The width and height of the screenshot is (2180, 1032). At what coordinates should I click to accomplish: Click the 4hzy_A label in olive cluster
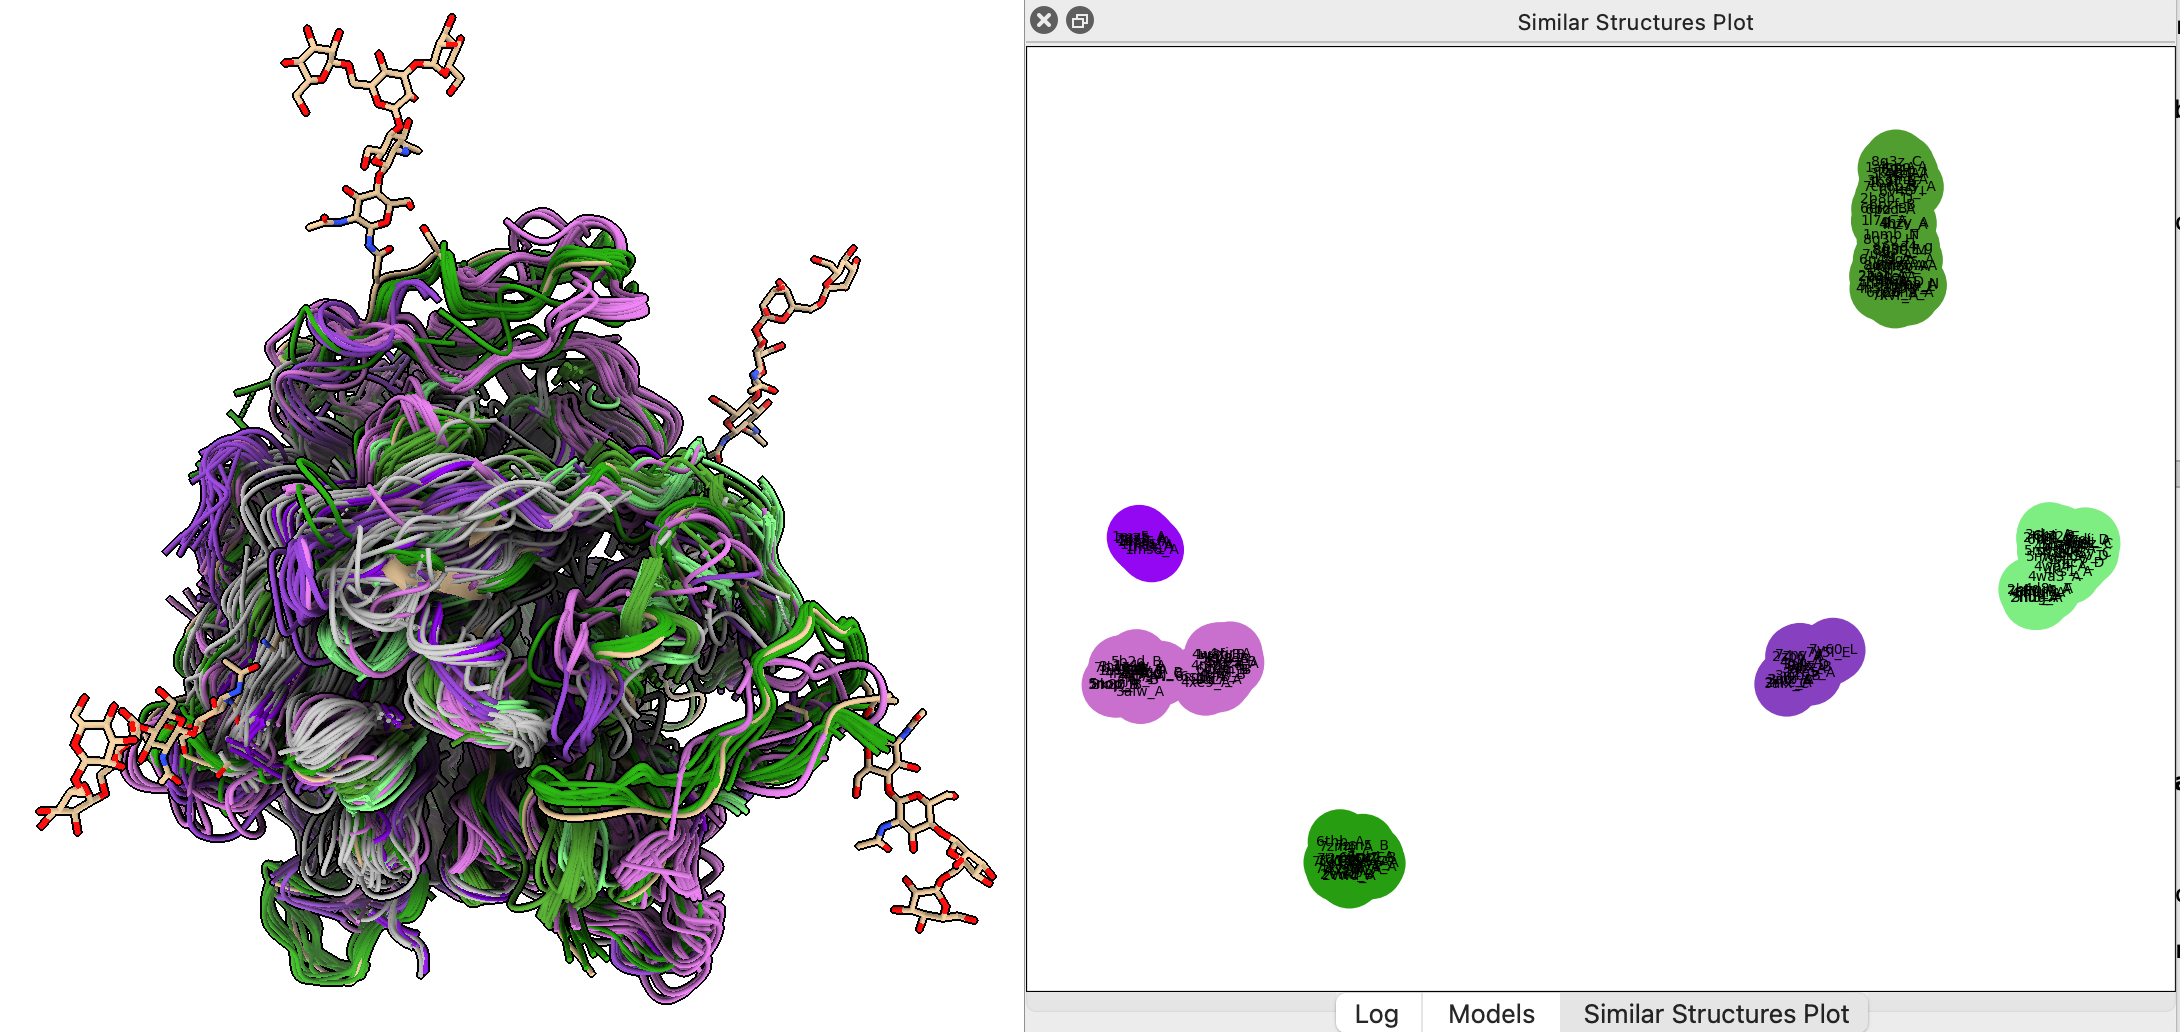click(1904, 223)
